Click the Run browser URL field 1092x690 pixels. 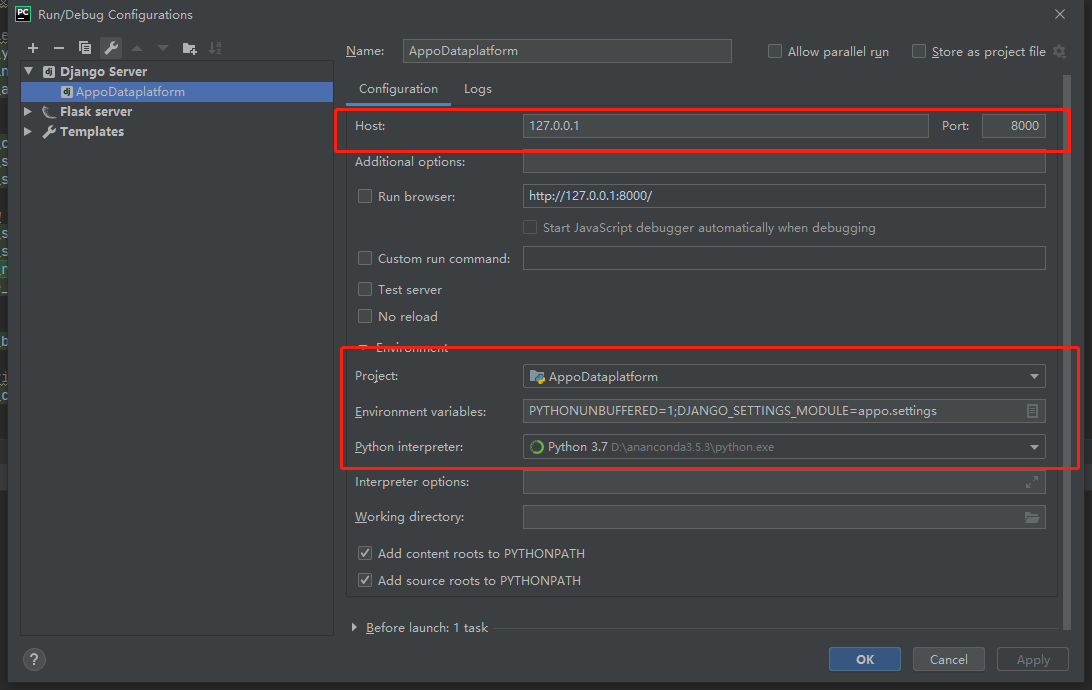pyautogui.click(x=784, y=196)
